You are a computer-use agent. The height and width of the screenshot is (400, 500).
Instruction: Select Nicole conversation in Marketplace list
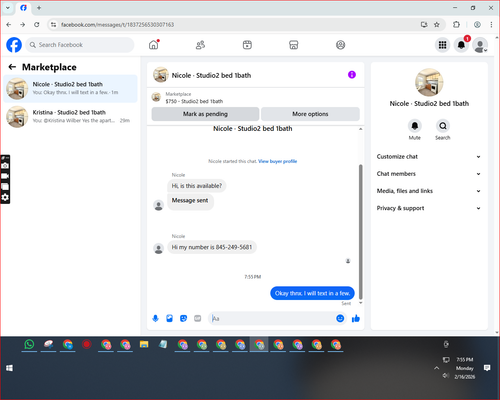pyautogui.click(x=70, y=89)
